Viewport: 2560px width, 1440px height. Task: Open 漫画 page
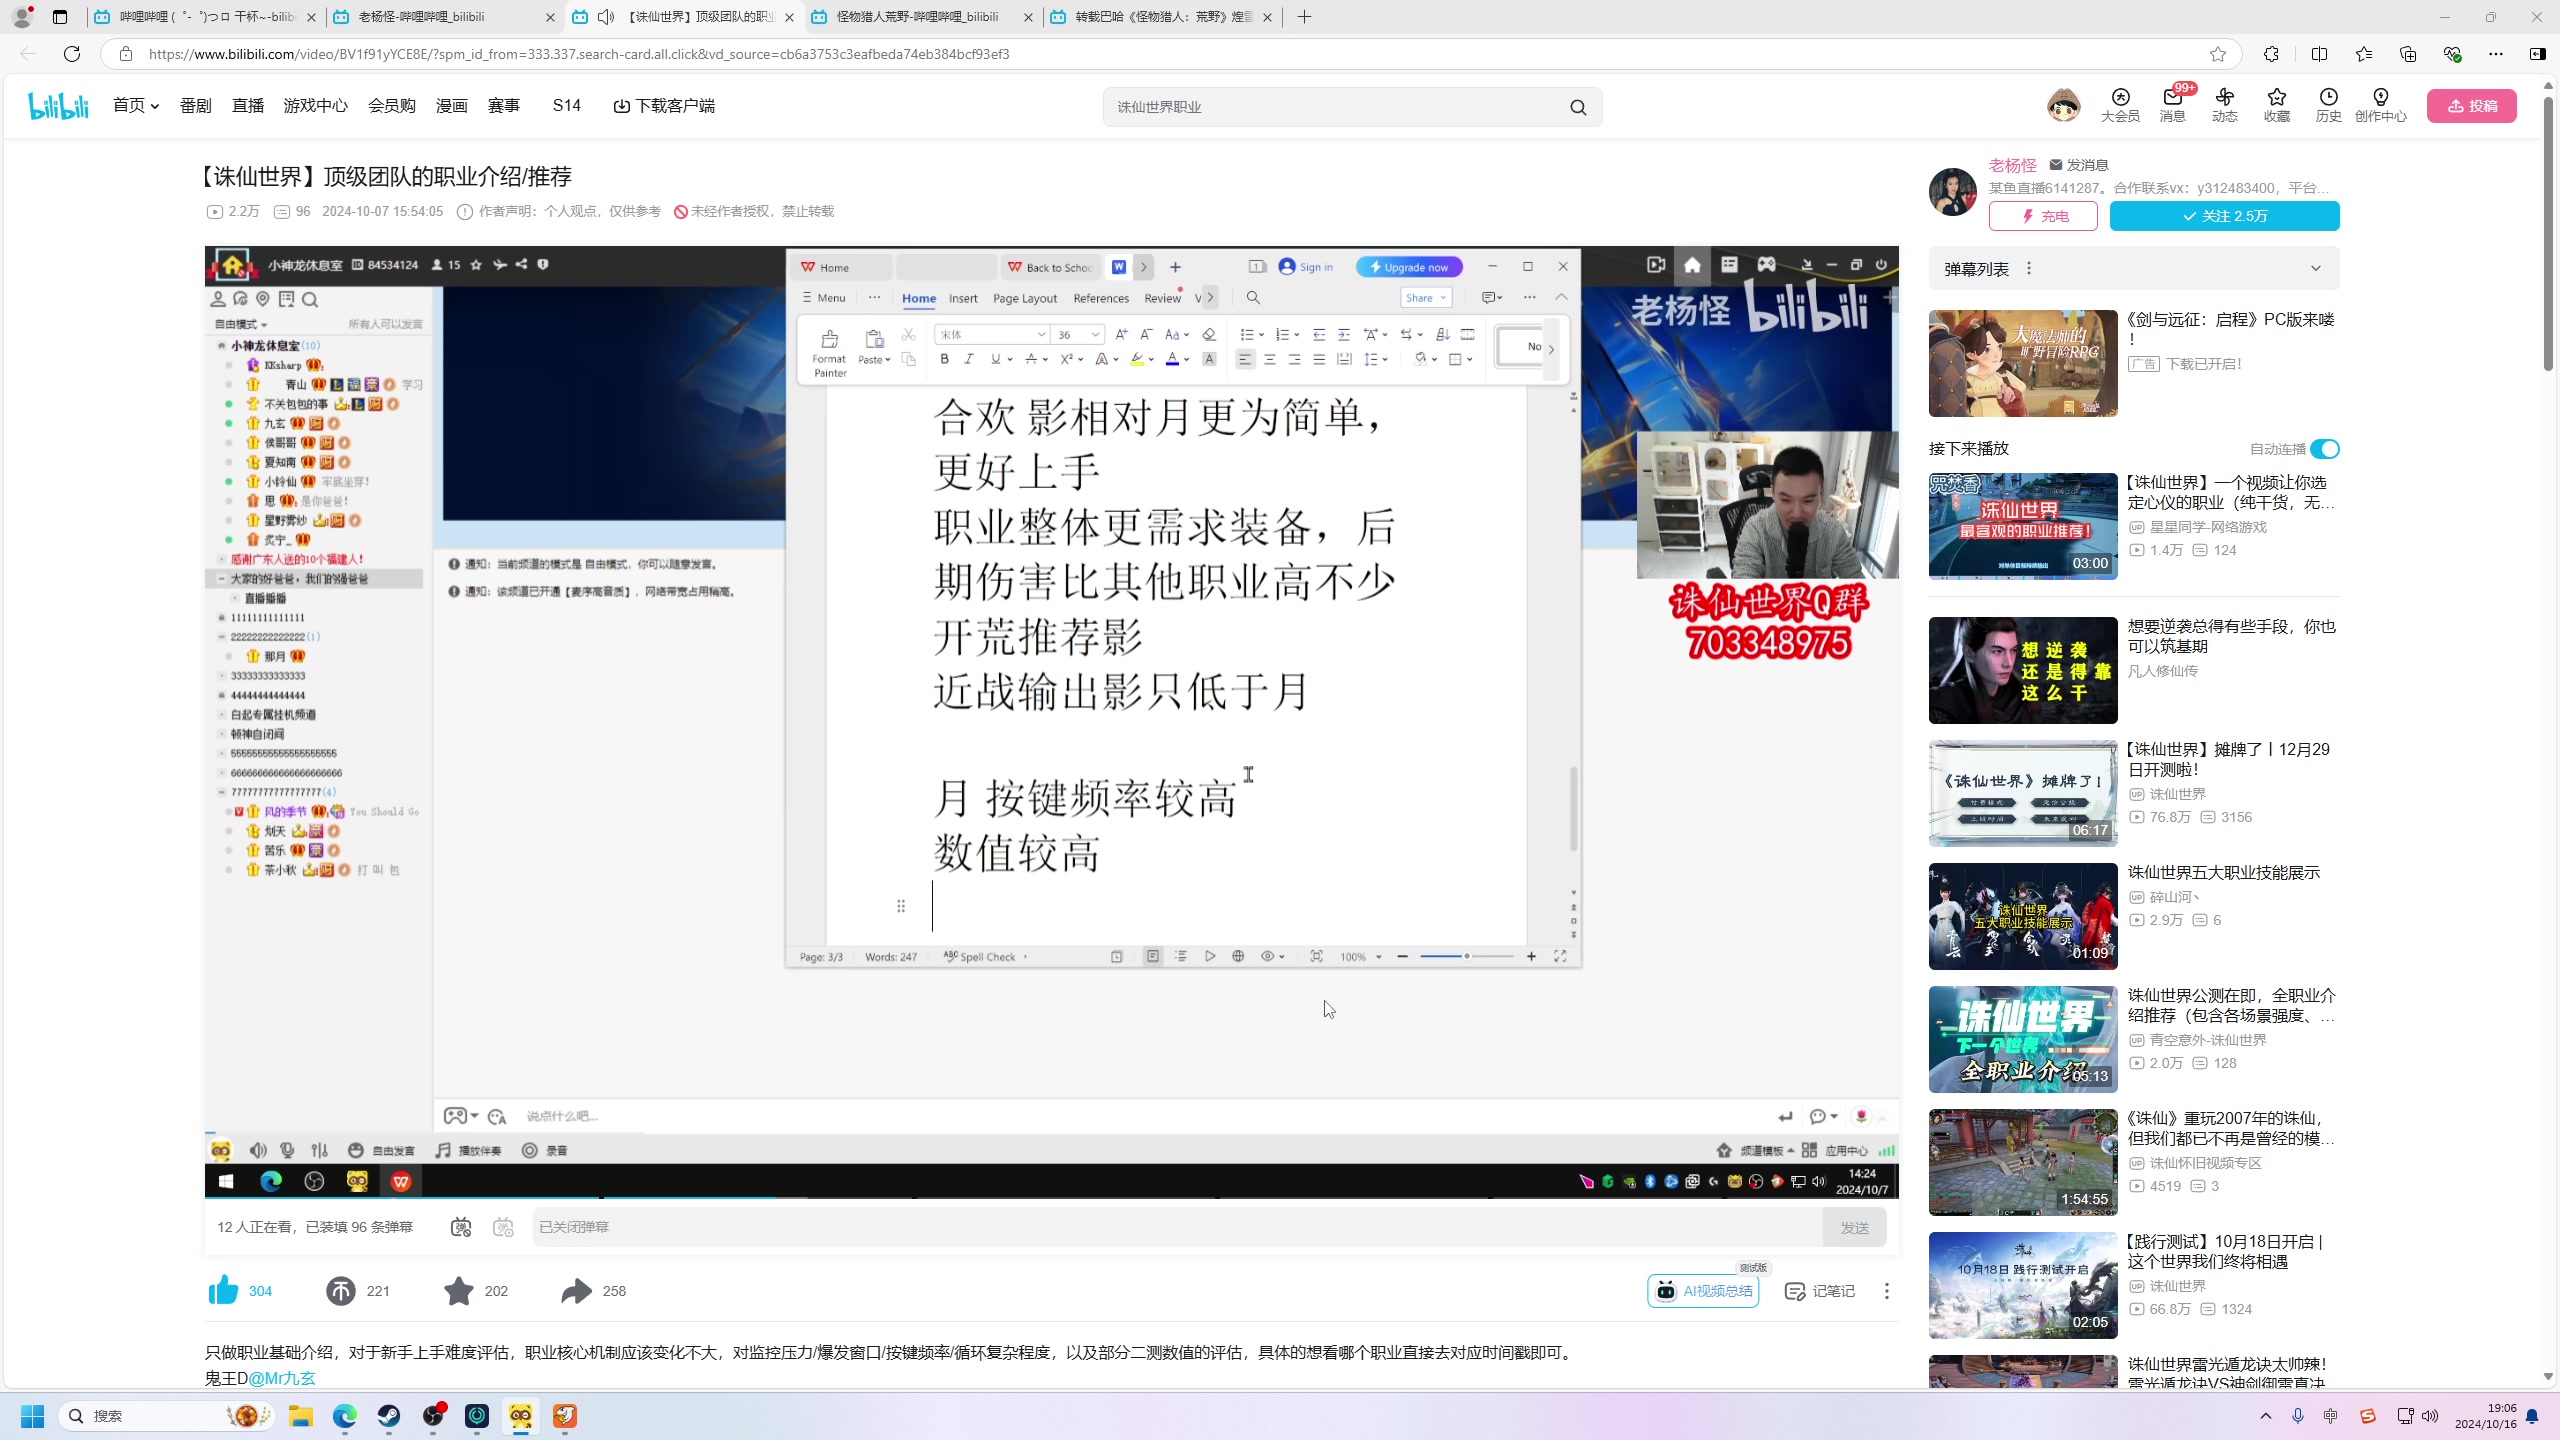point(452,105)
